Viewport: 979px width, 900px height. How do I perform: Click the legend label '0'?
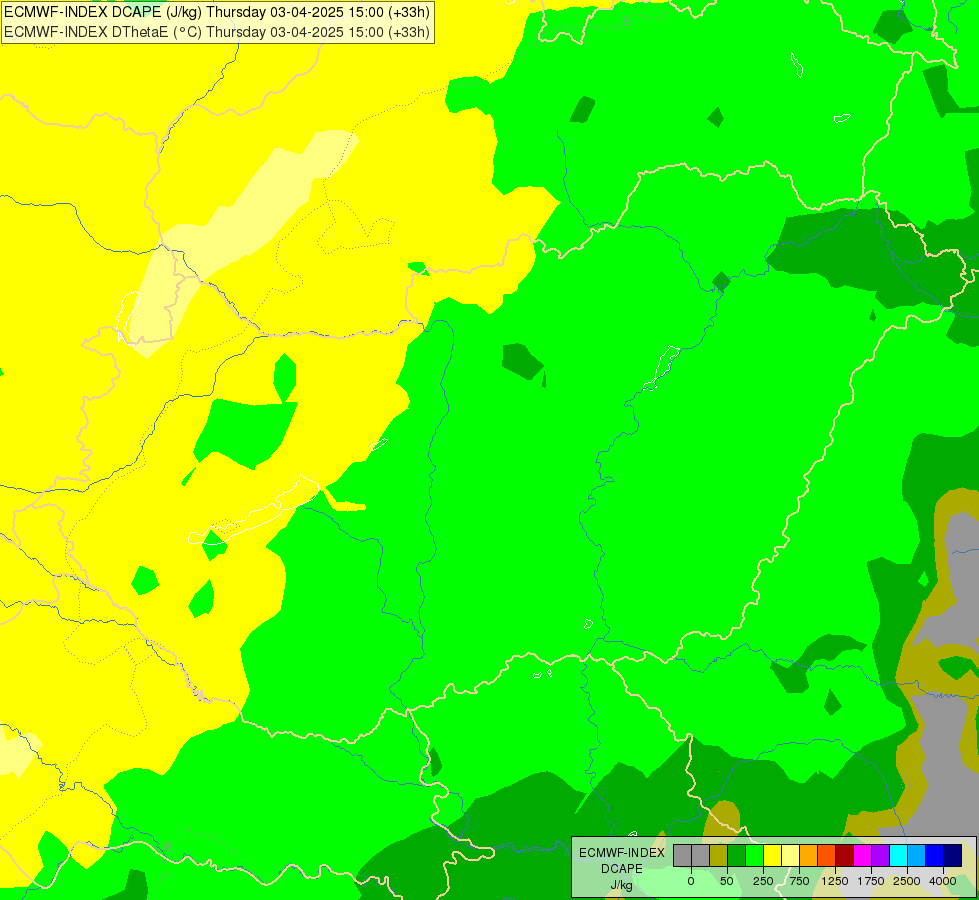coord(691,881)
